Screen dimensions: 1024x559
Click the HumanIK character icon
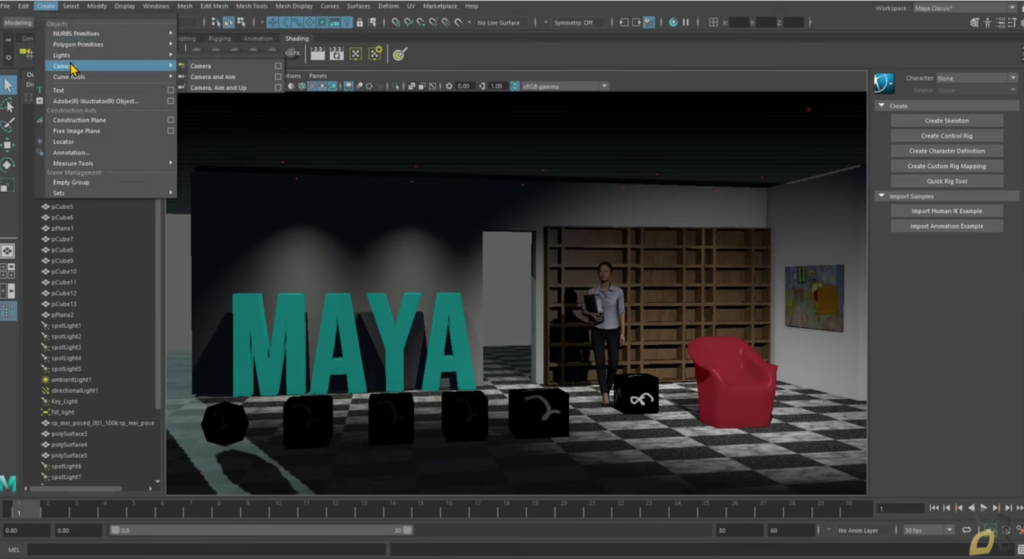(x=884, y=83)
